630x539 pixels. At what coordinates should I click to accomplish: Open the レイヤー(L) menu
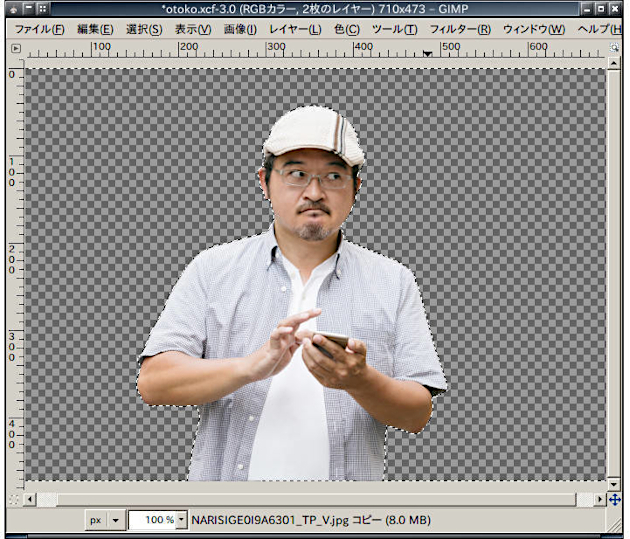click(295, 29)
